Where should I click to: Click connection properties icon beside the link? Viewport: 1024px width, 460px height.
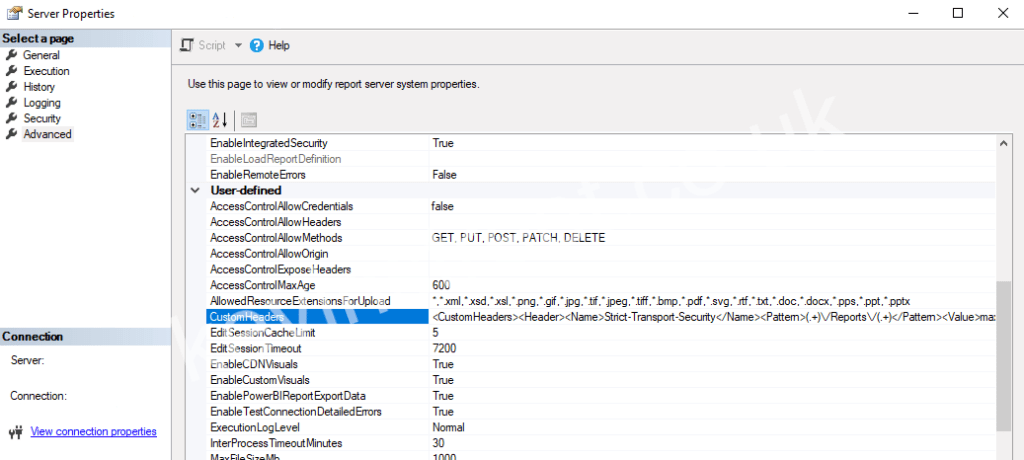click(16, 431)
